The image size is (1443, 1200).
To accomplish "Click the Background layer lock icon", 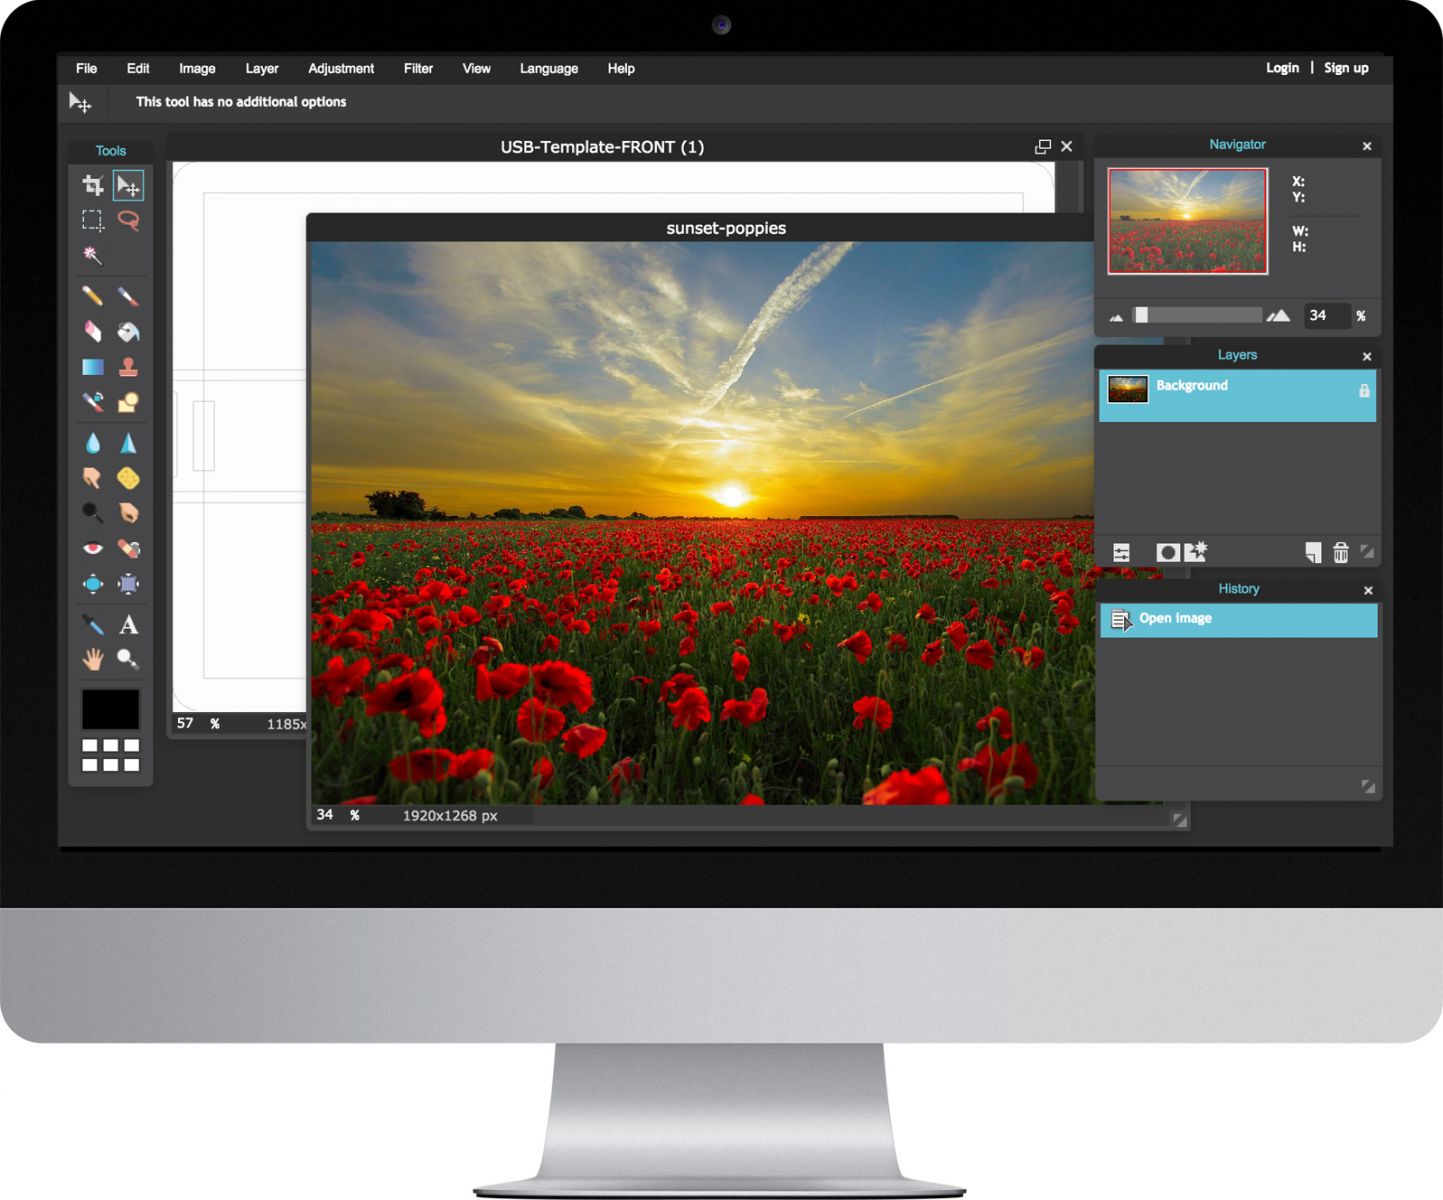I will 1364,391.
